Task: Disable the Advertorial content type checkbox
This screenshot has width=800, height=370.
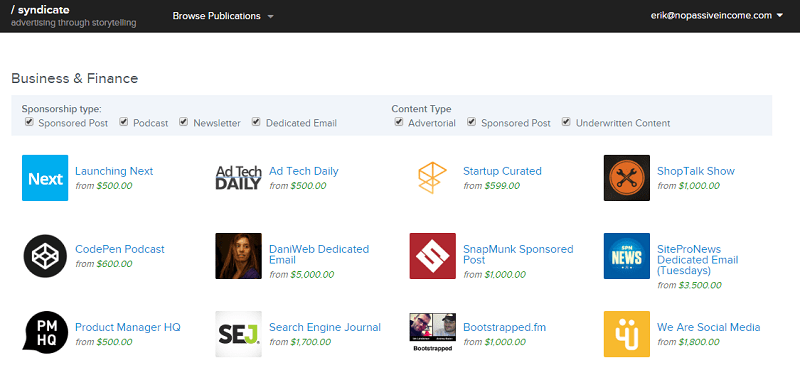Action: [x=399, y=122]
